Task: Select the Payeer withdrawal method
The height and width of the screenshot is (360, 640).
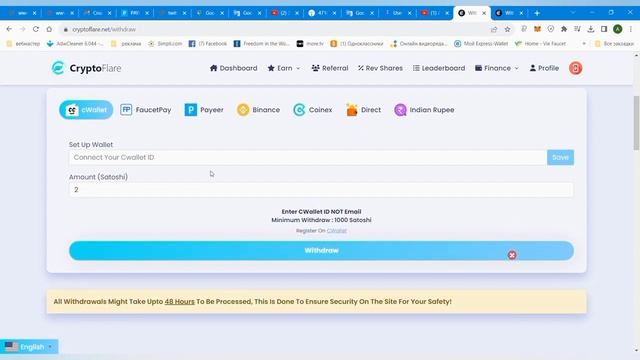Action: coord(204,110)
